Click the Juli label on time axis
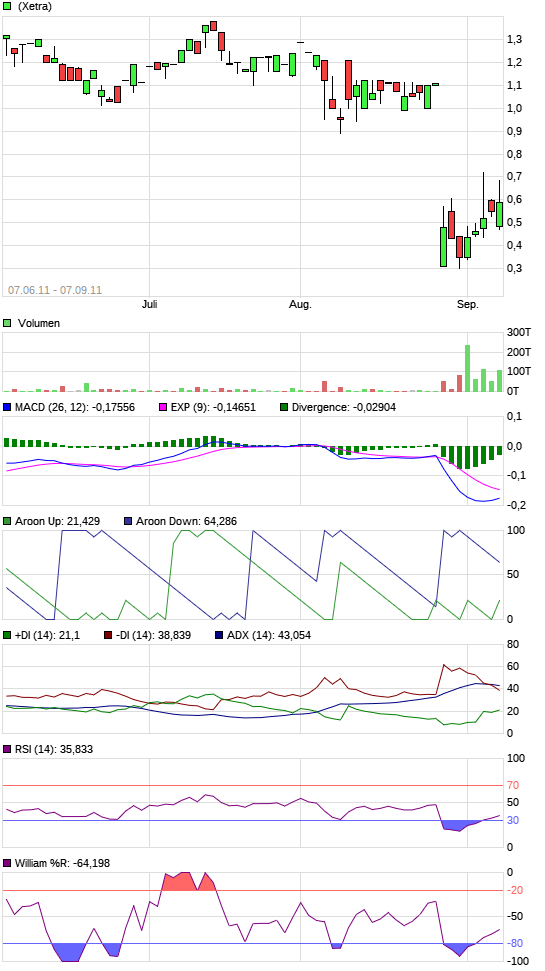The height and width of the screenshot is (971, 545). pos(149,305)
